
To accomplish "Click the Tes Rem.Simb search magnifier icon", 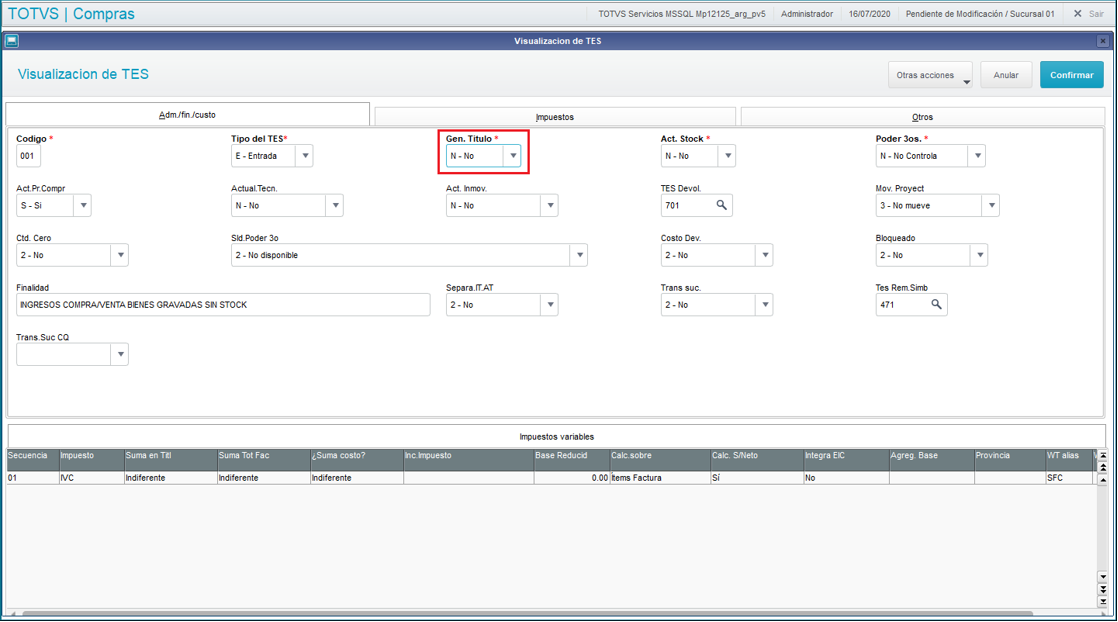I will point(936,305).
